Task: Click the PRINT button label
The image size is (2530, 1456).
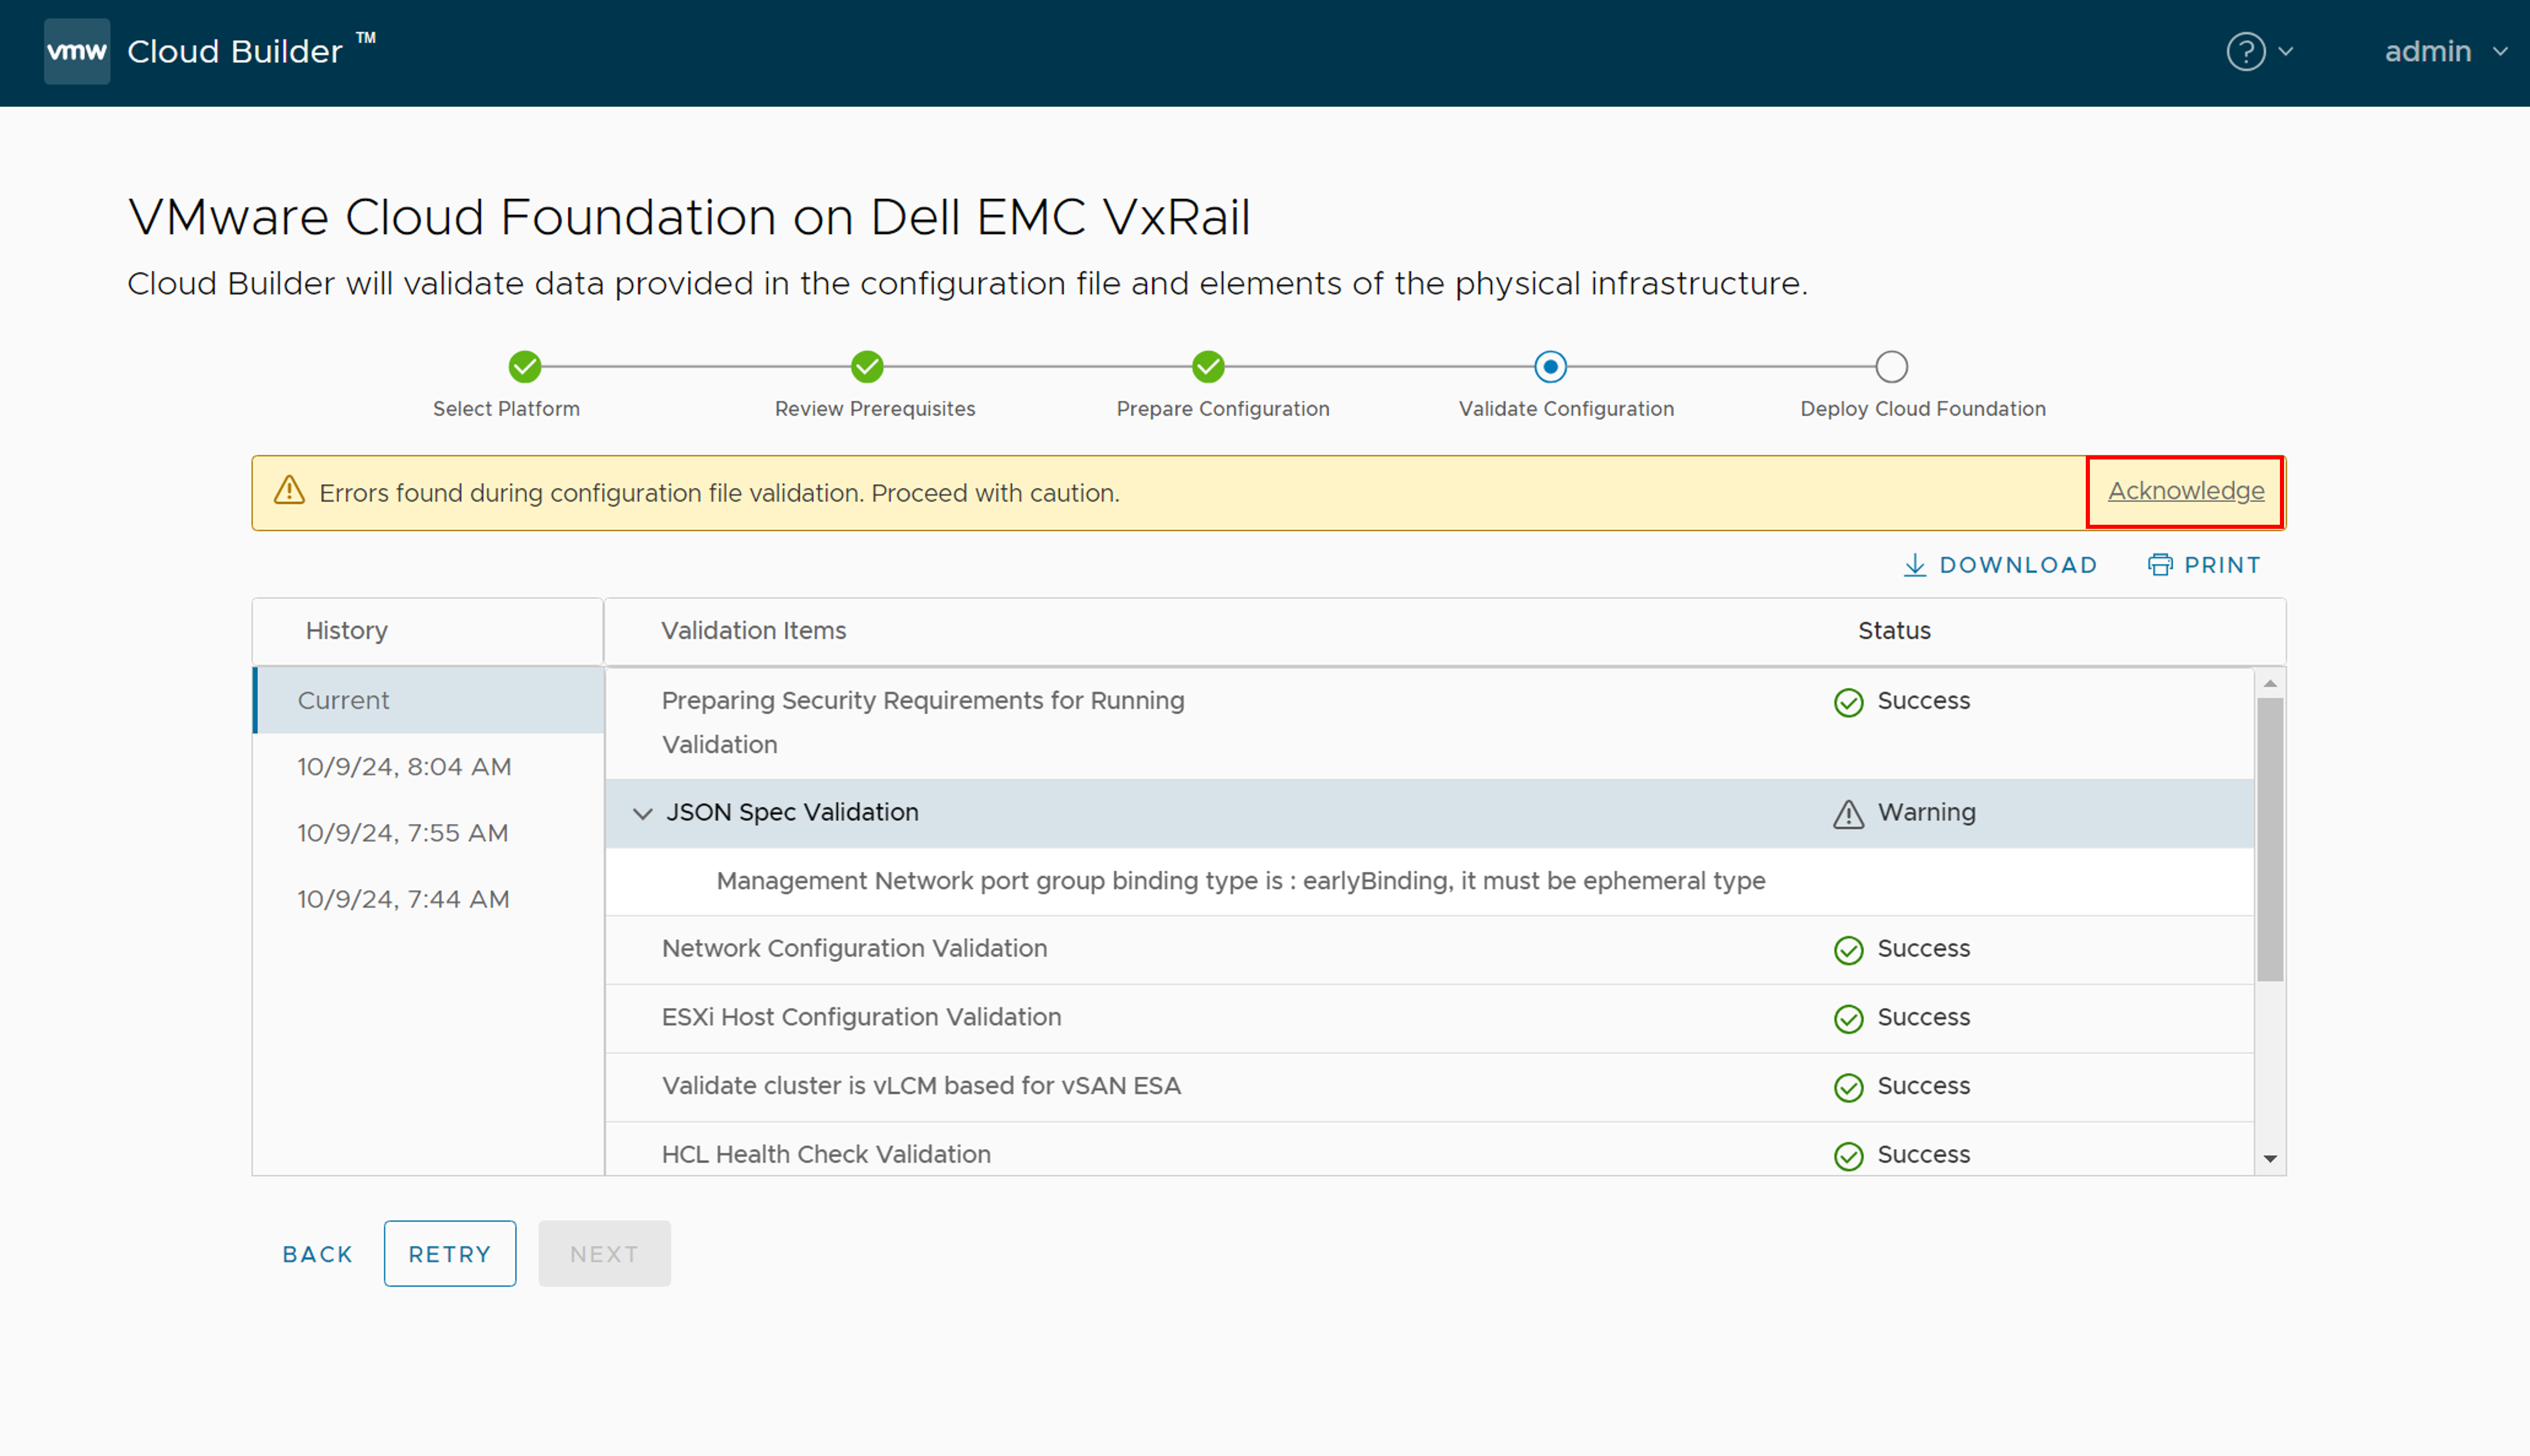Action: [x=2222, y=565]
